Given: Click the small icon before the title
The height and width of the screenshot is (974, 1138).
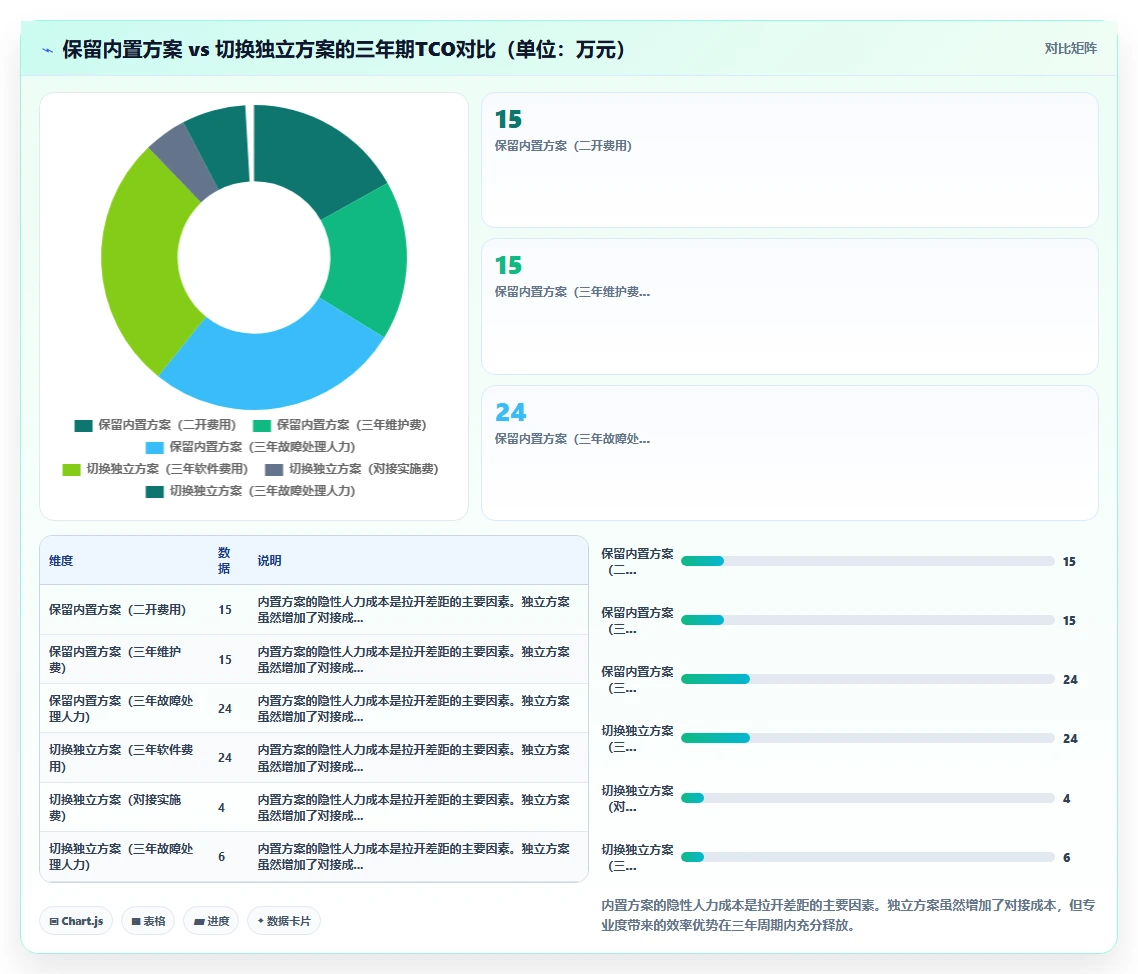Looking at the screenshot, I should click(x=48, y=50).
